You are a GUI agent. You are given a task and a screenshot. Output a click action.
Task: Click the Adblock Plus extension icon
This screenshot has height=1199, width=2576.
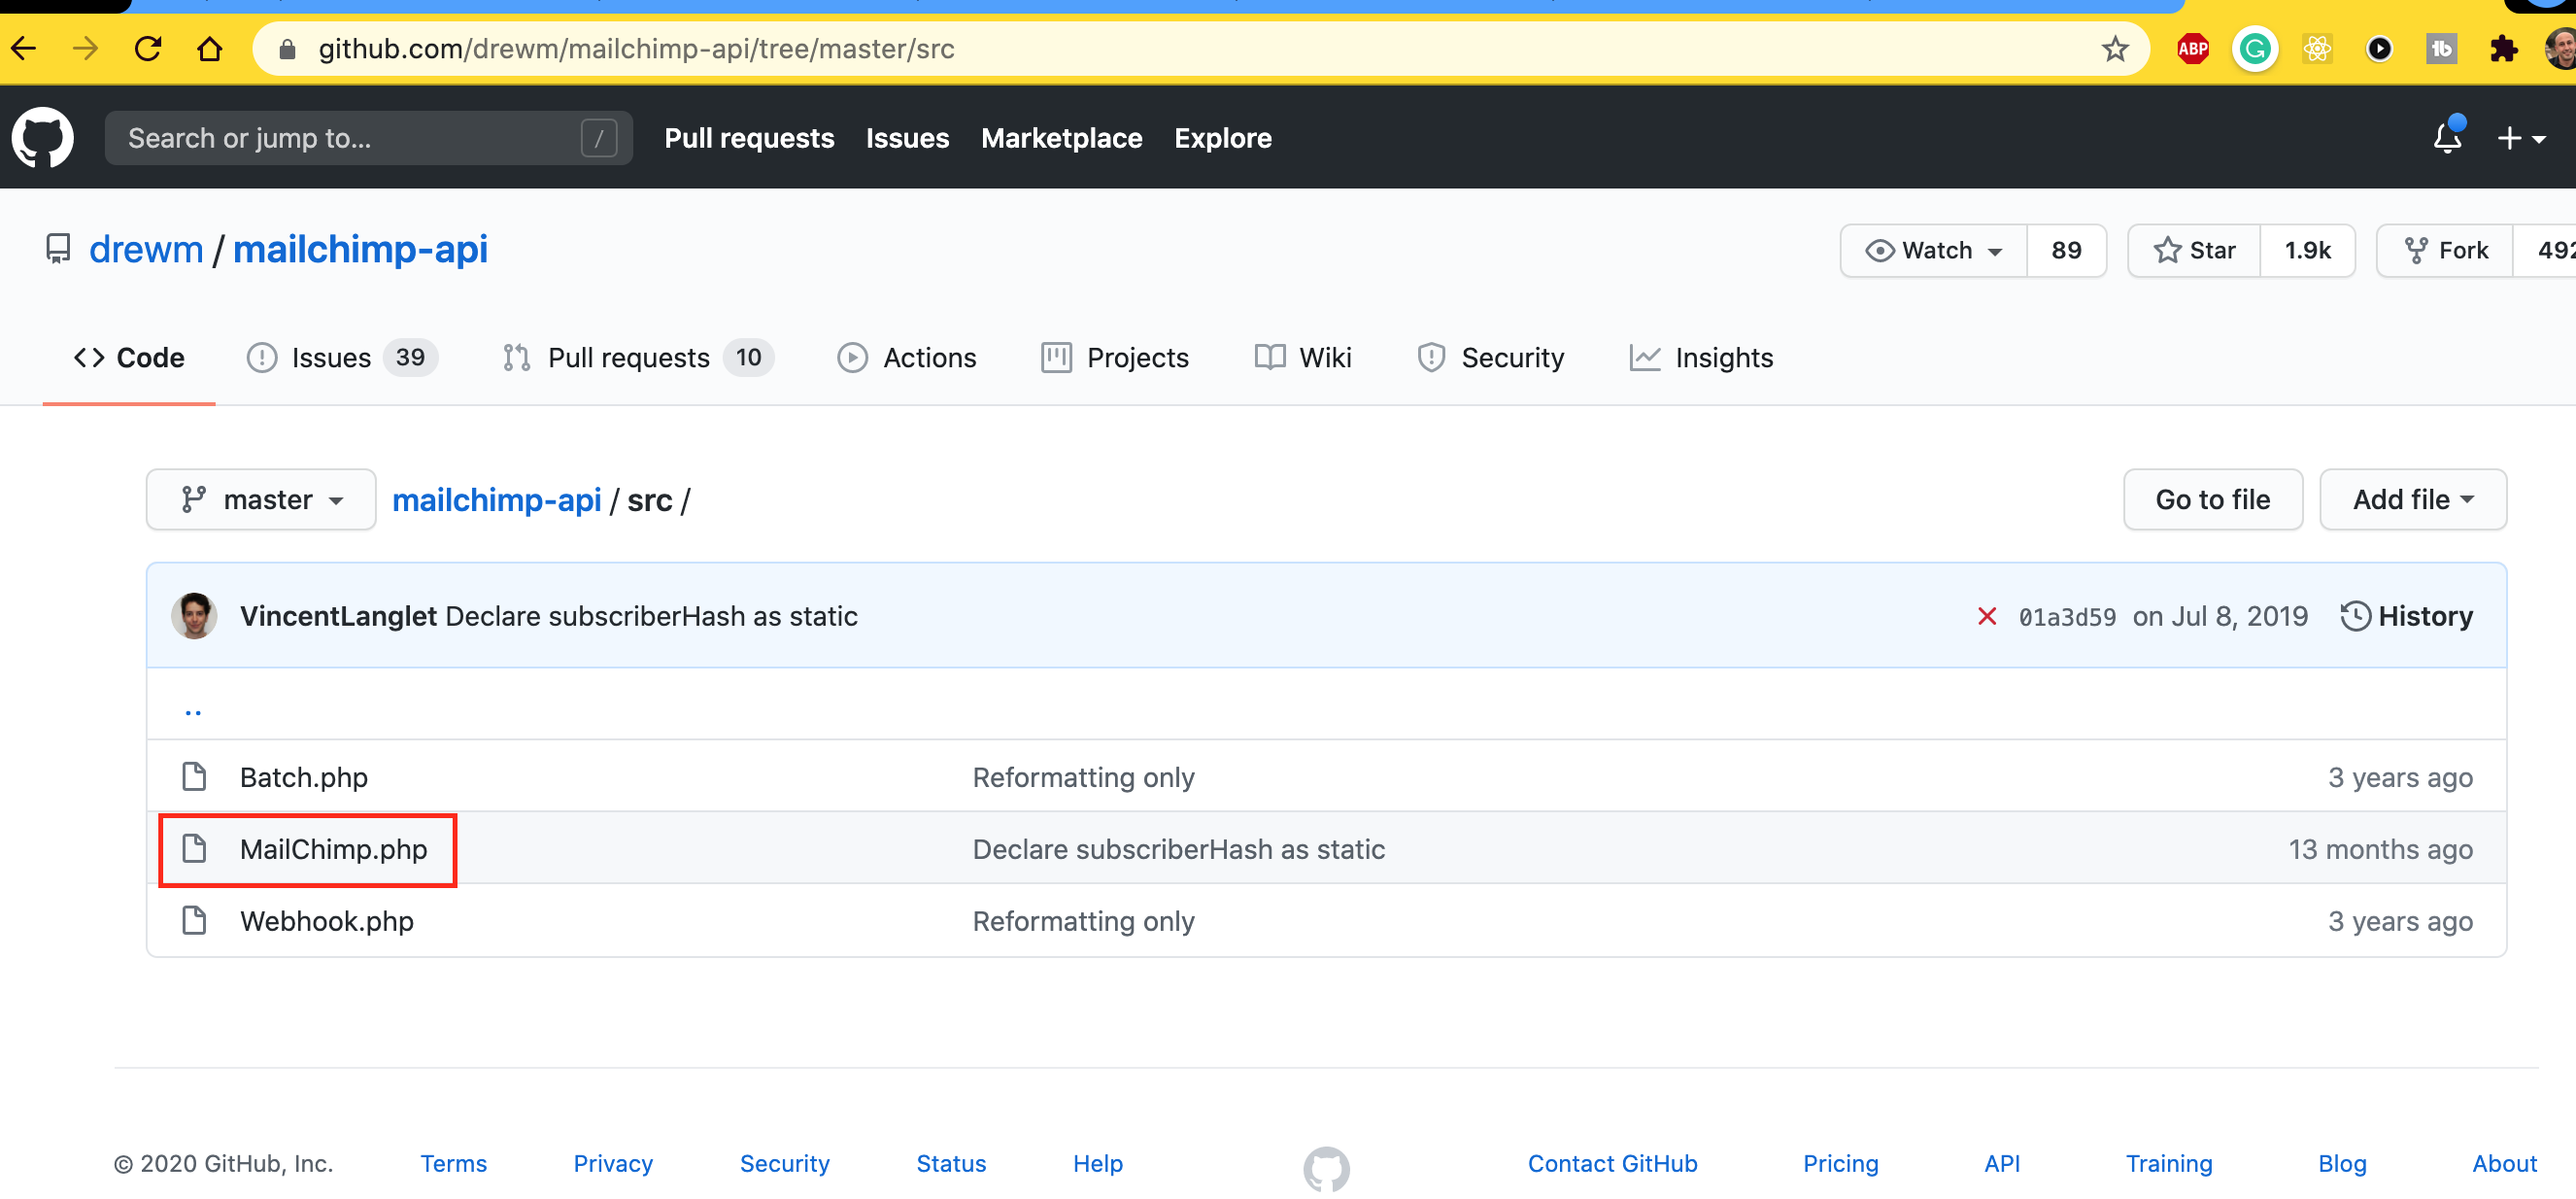[2192, 49]
